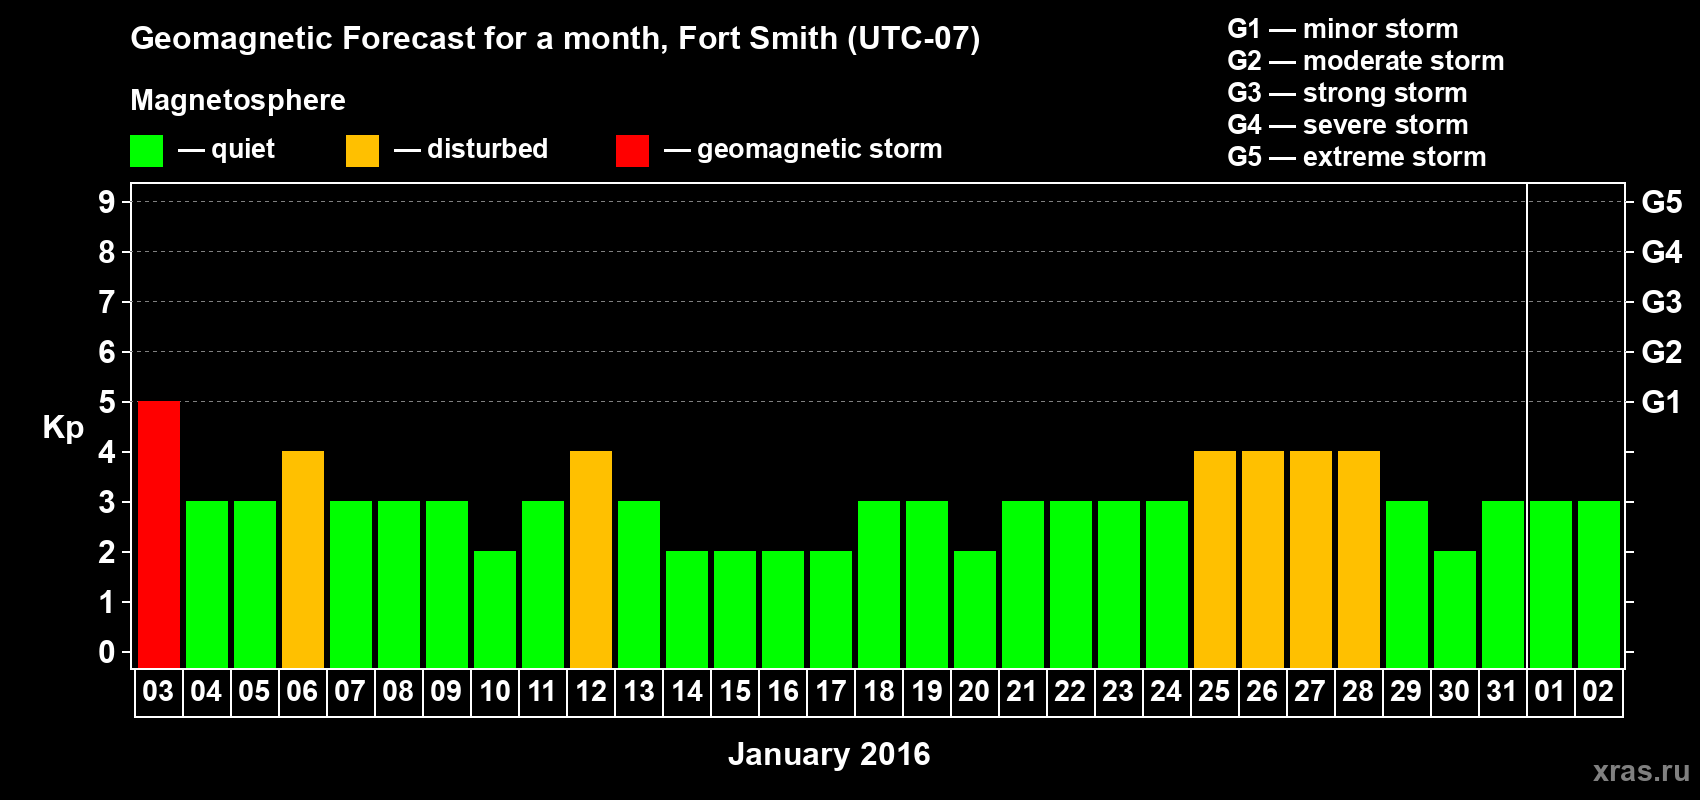Select date label 26 on the axis
Image resolution: width=1700 pixels, height=800 pixels.
point(1262,692)
